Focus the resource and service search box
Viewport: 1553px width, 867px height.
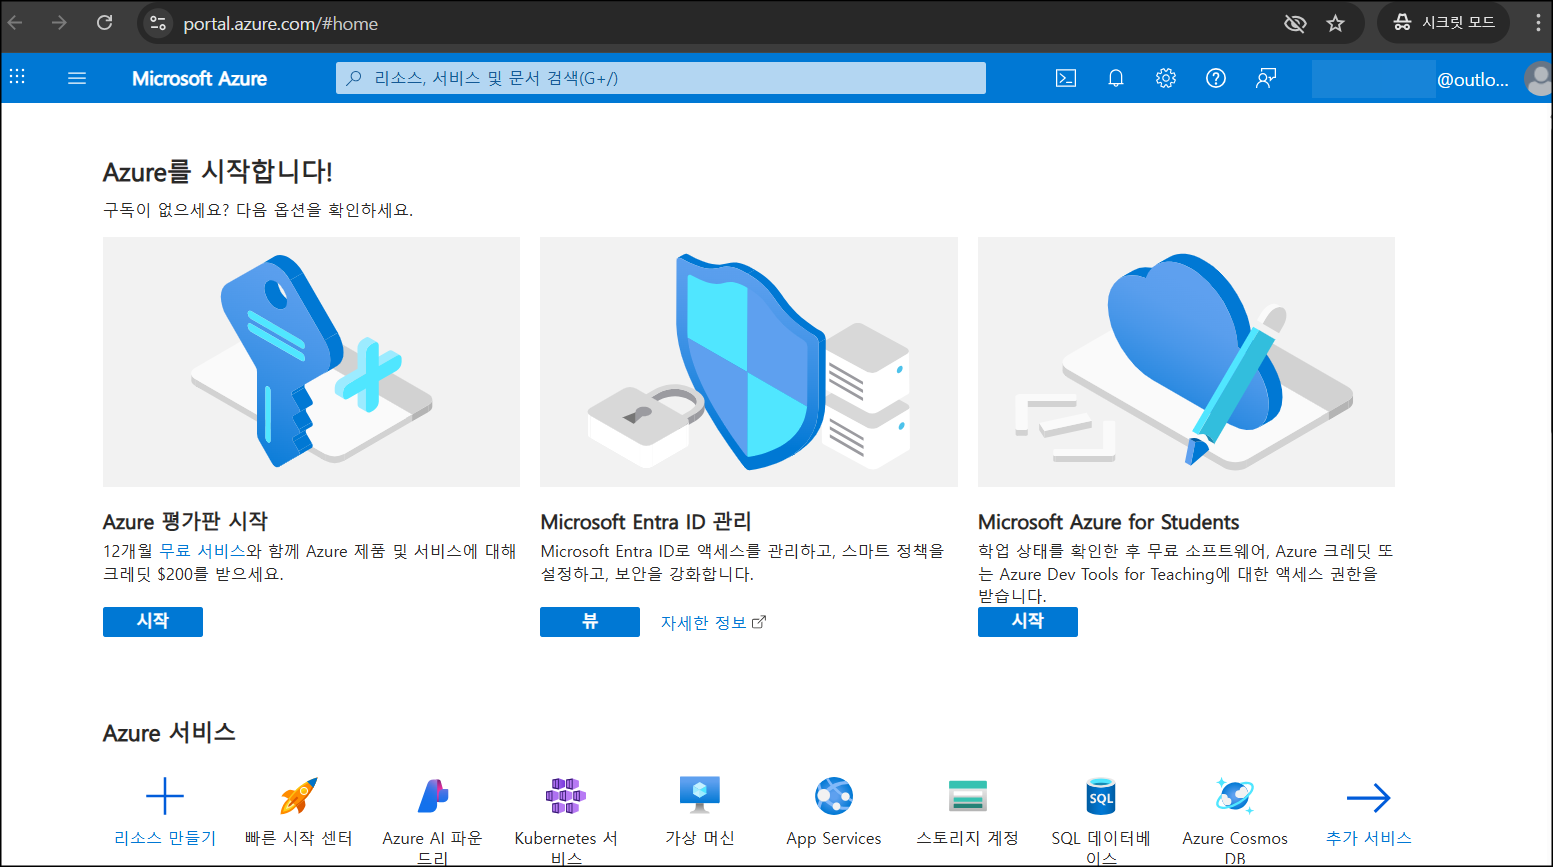click(661, 78)
